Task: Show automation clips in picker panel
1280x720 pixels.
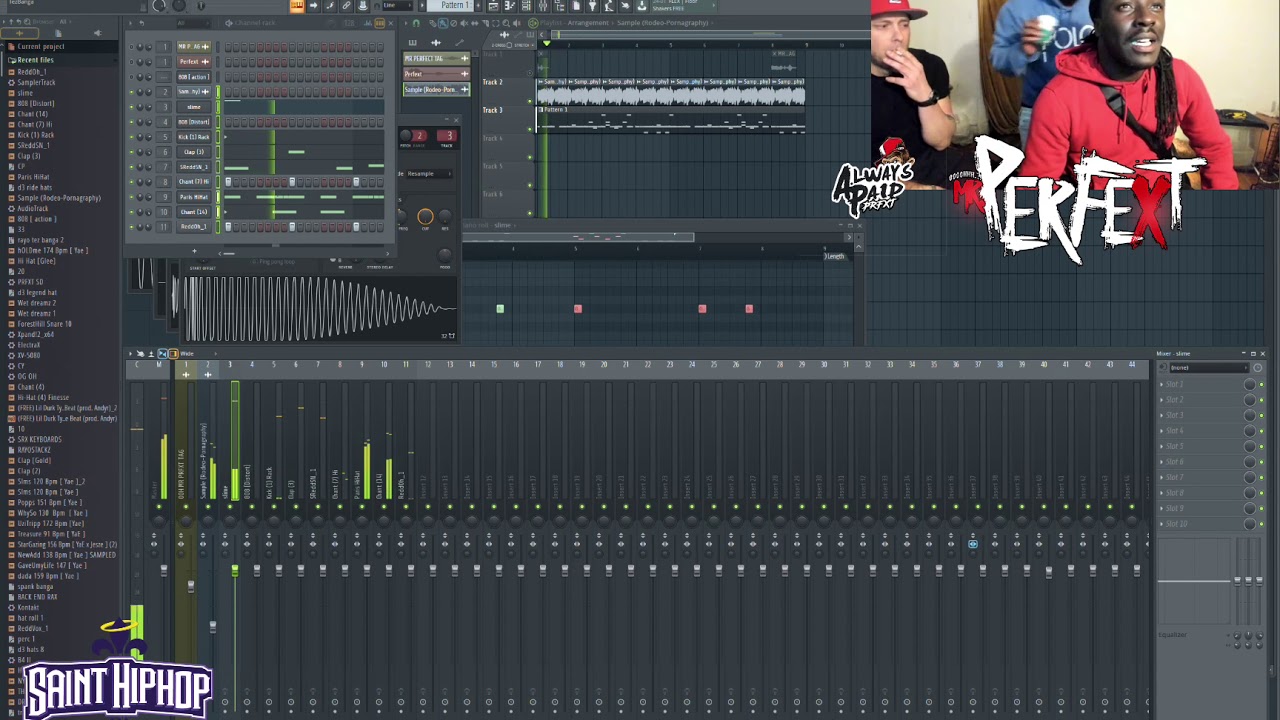Action: pos(459,43)
